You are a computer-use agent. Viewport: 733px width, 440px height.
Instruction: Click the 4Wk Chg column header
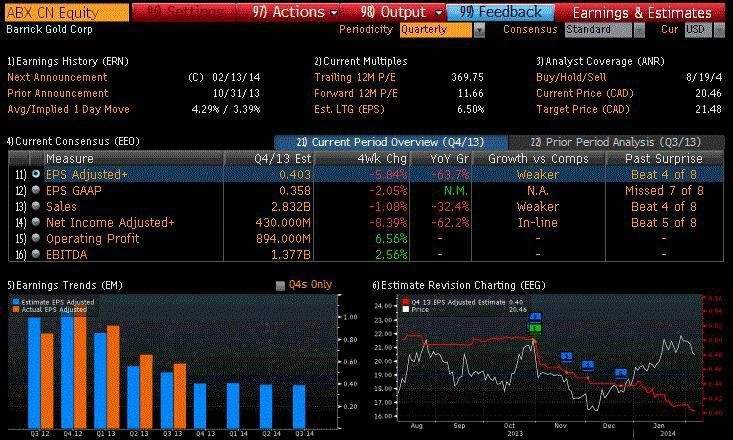click(x=362, y=159)
